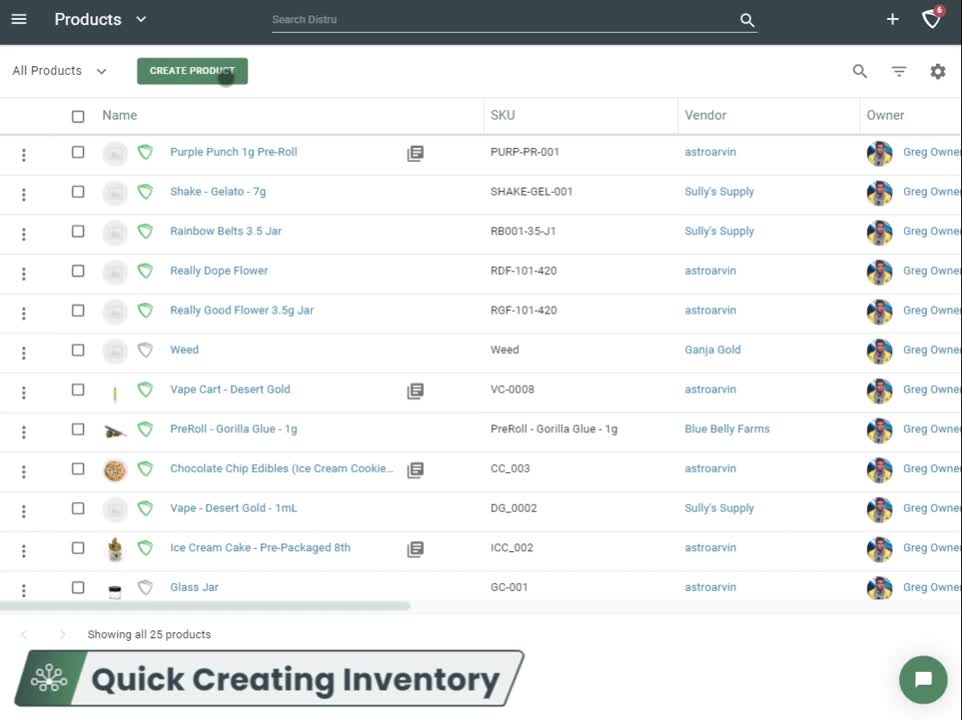The width and height of the screenshot is (962, 720).
Task: Click the table search magnifier icon
Action: tap(860, 71)
